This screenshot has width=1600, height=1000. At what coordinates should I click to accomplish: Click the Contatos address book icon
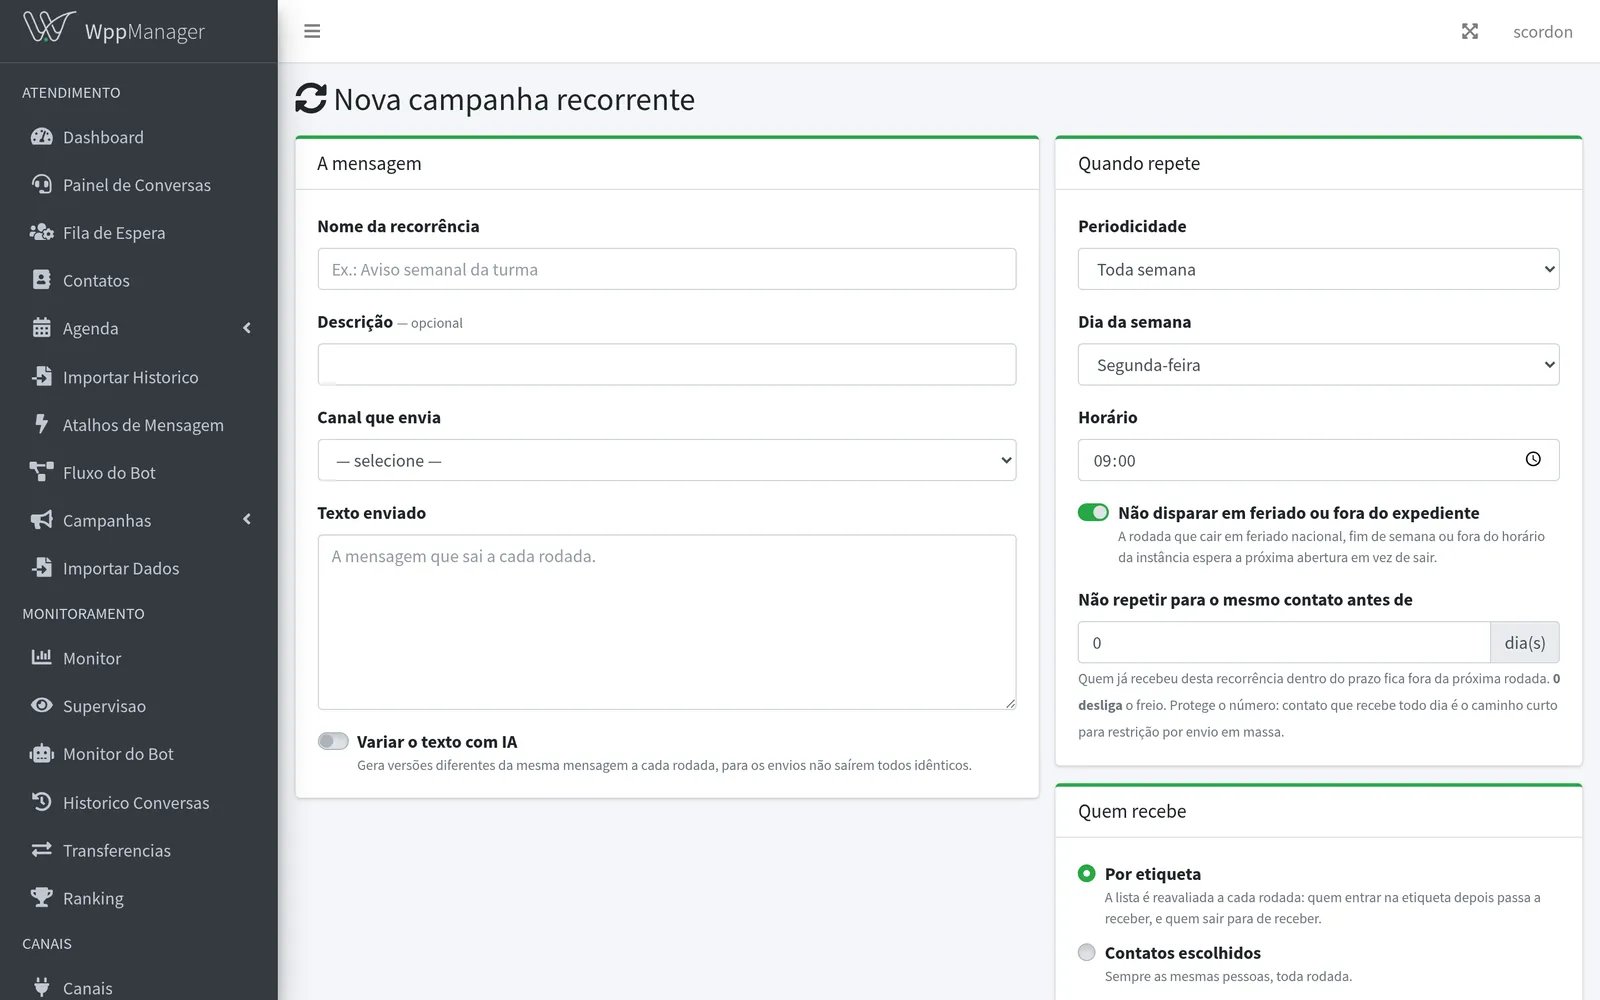pos(41,281)
